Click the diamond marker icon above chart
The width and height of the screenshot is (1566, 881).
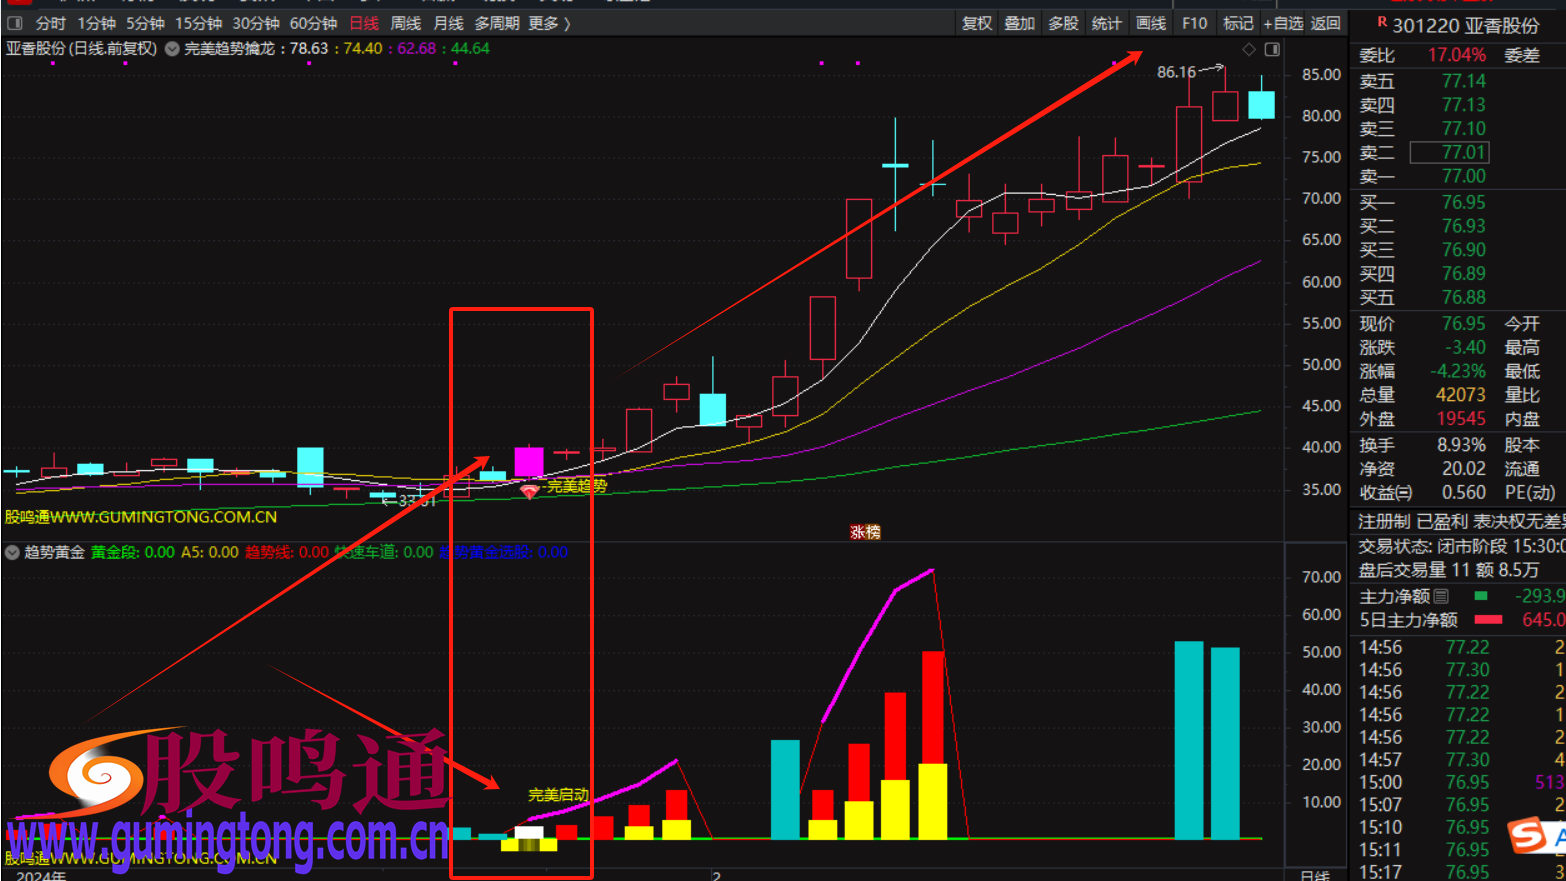(x=1248, y=49)
